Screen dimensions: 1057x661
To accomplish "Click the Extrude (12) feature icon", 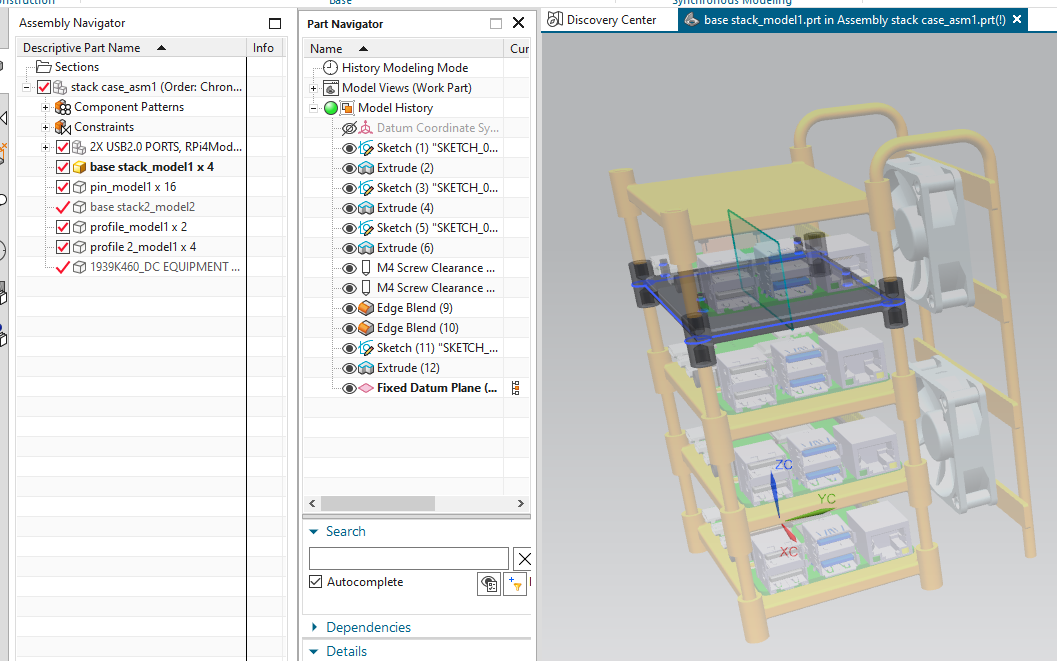I will (366, 368).
